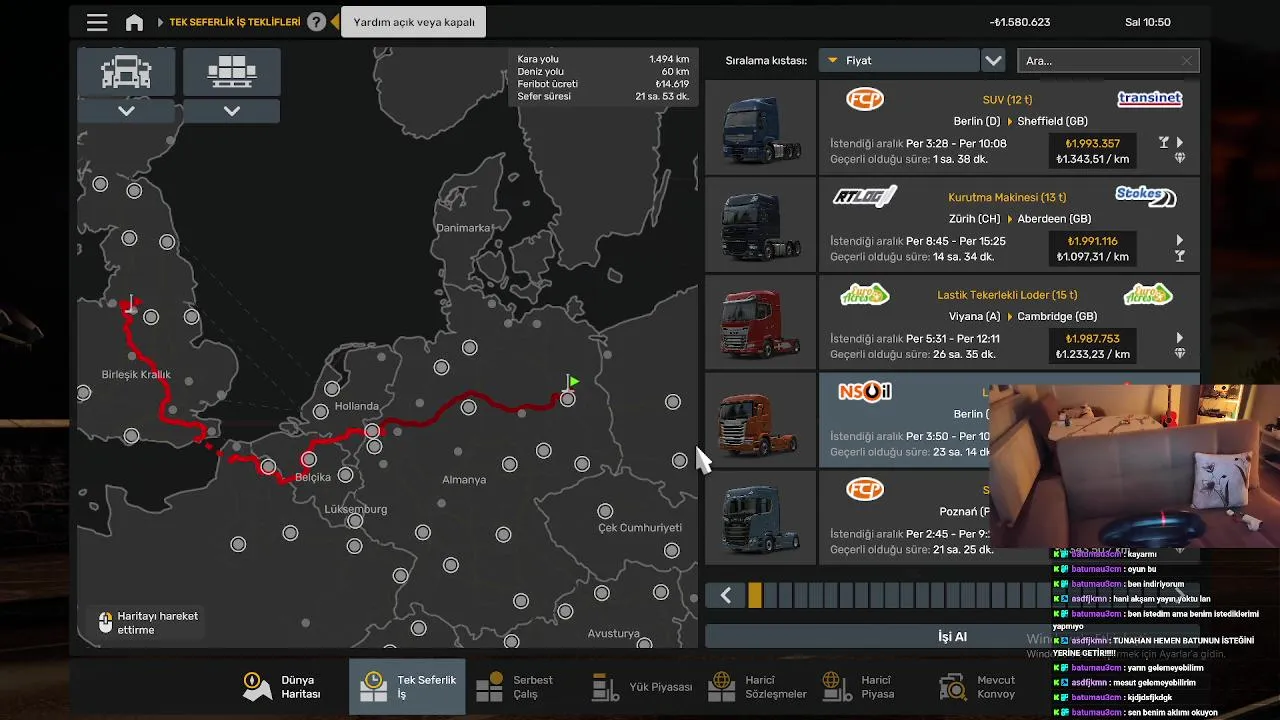Click the RTLog company logo
Viewport: 1280px width, 720px height.
pos(865,196)
